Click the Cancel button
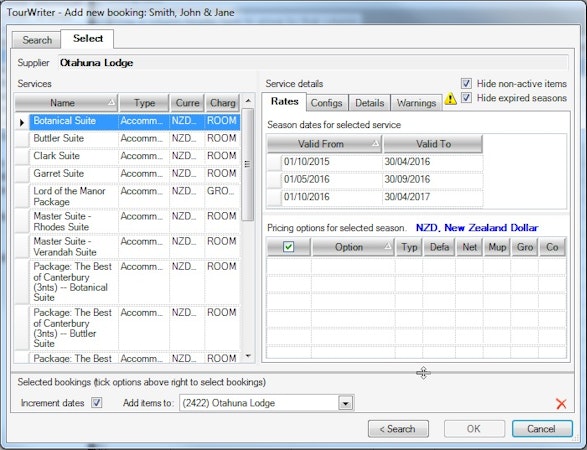The height and width of the screenshot is (450, 587). (x=542, y=429)
